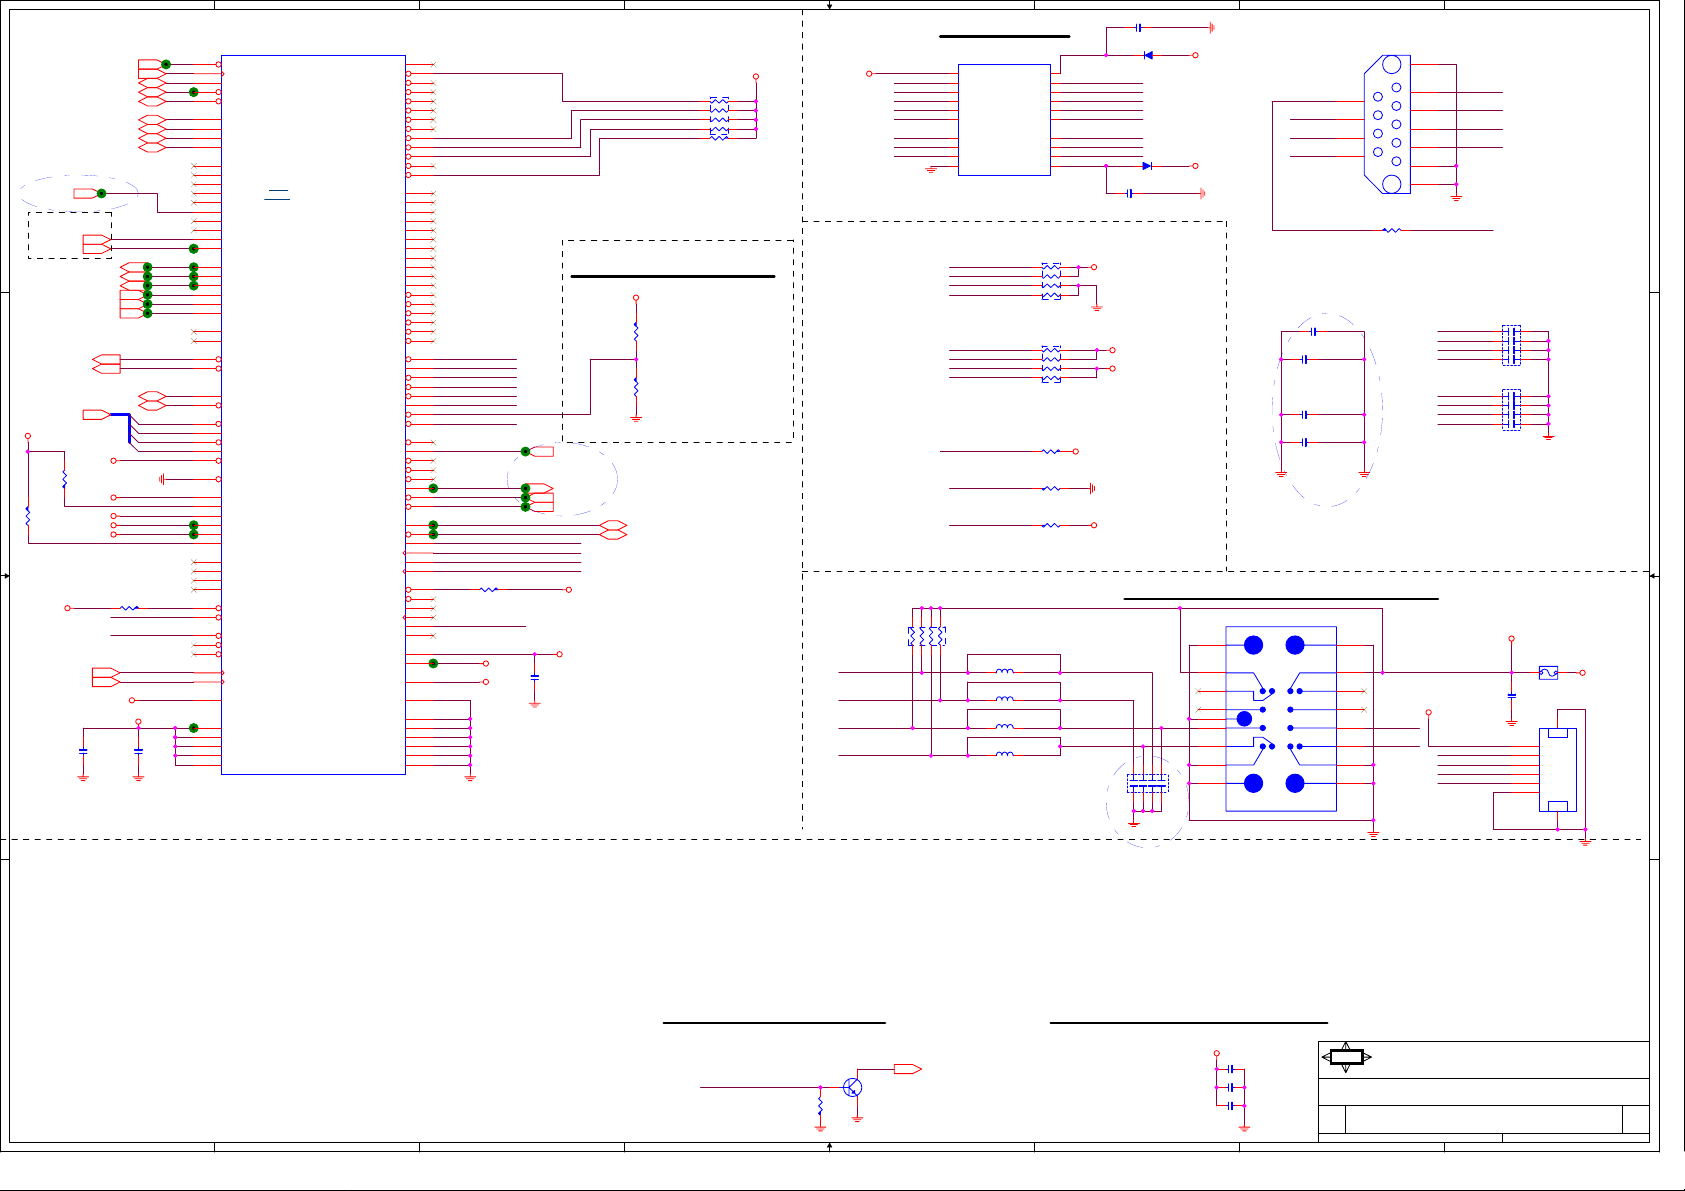Click the upper diode above the transceiver IC

tap(1148, 55)
